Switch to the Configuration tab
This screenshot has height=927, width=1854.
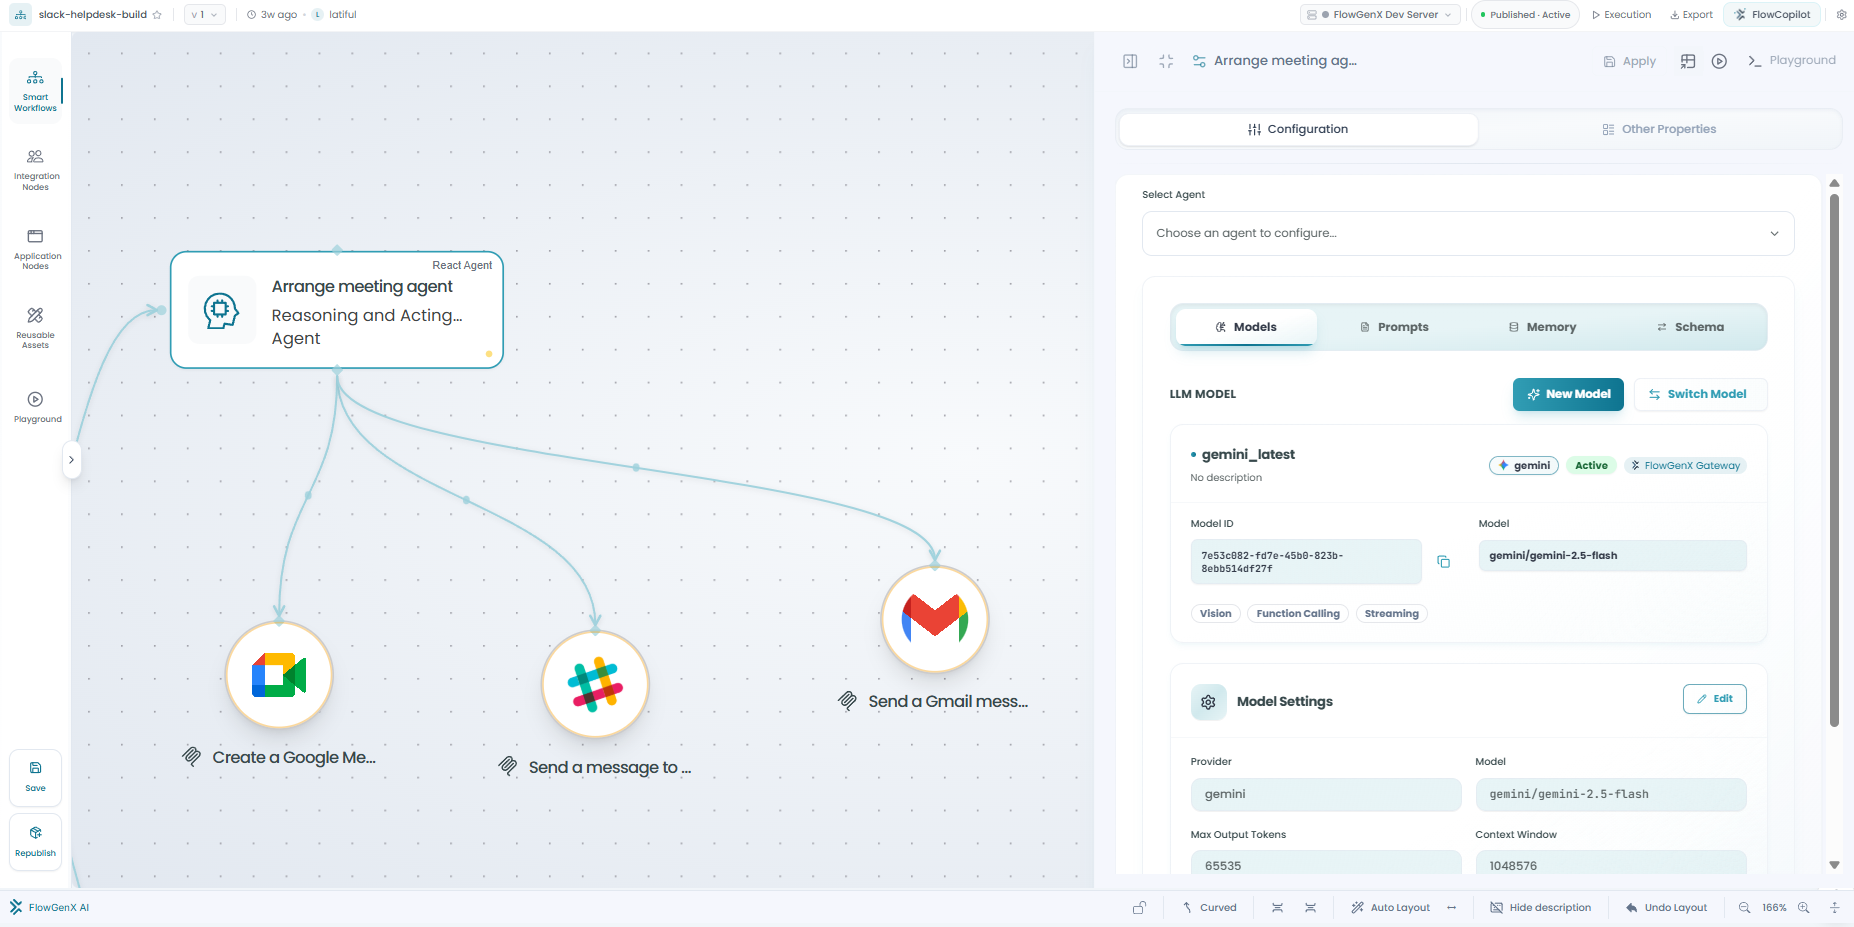point(1298,129)
